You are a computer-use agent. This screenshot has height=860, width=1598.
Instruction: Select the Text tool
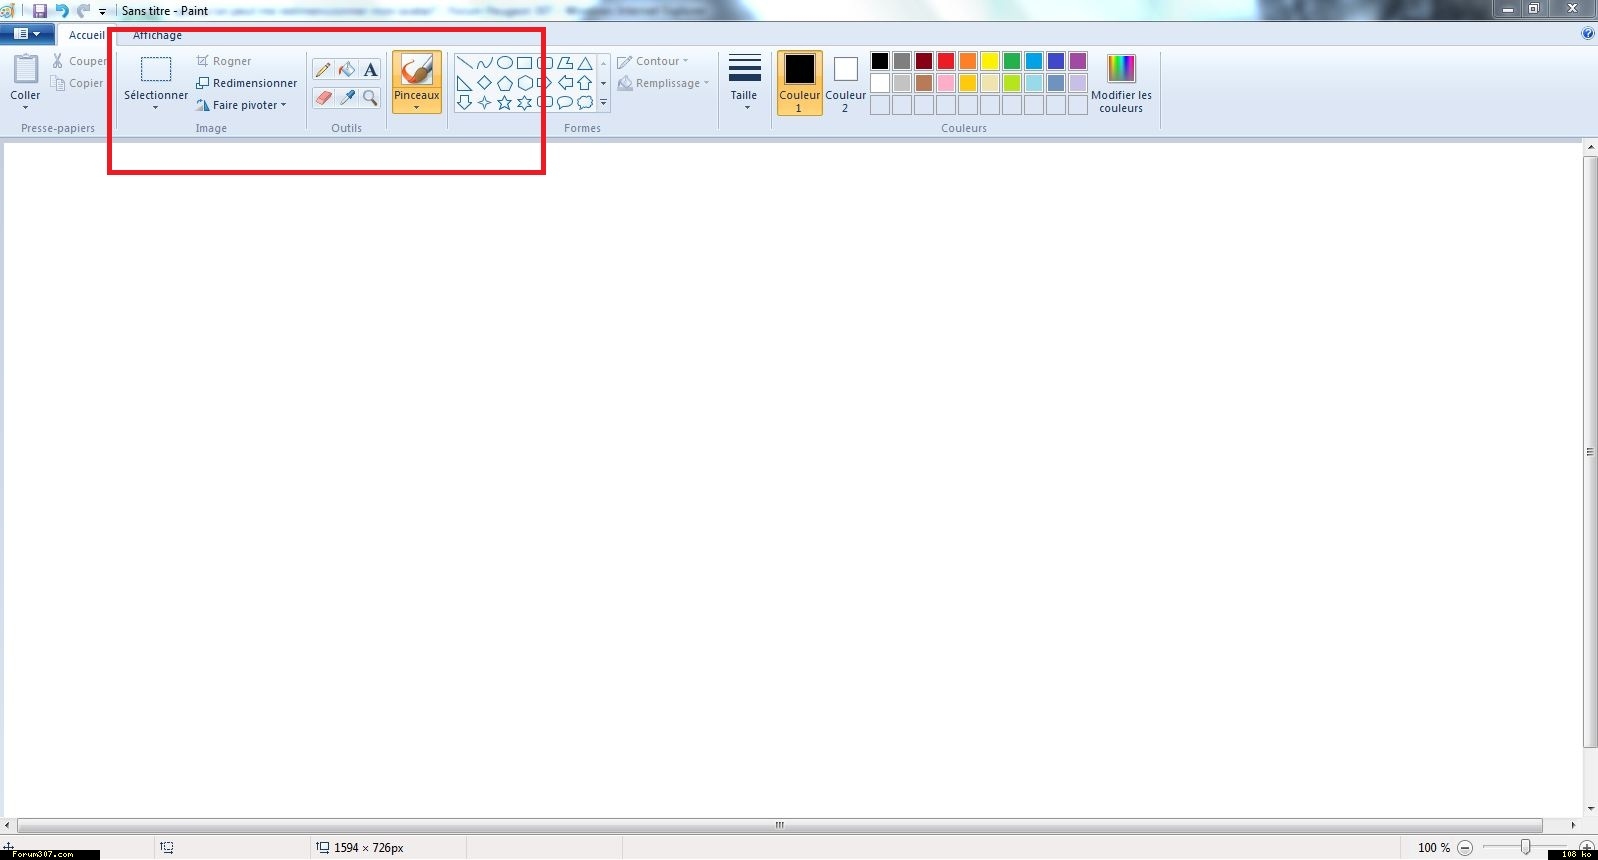tap(370, 70)
